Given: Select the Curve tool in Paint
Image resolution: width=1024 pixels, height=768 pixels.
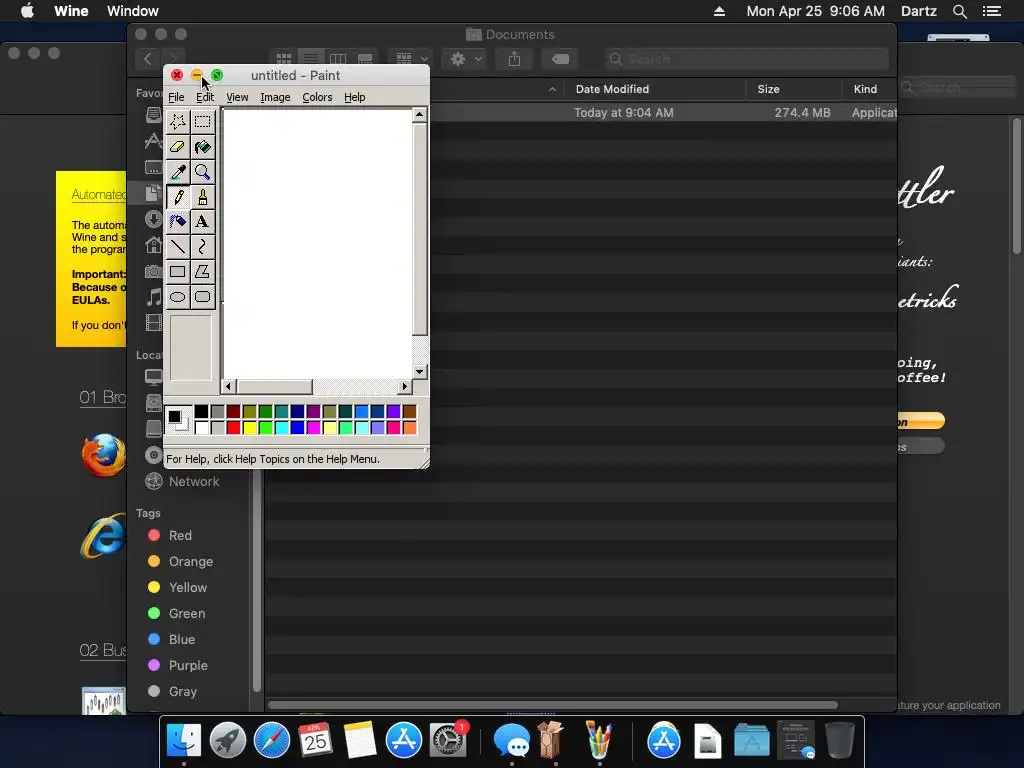Looking at the screenshot, I should (x=202, y=246).
